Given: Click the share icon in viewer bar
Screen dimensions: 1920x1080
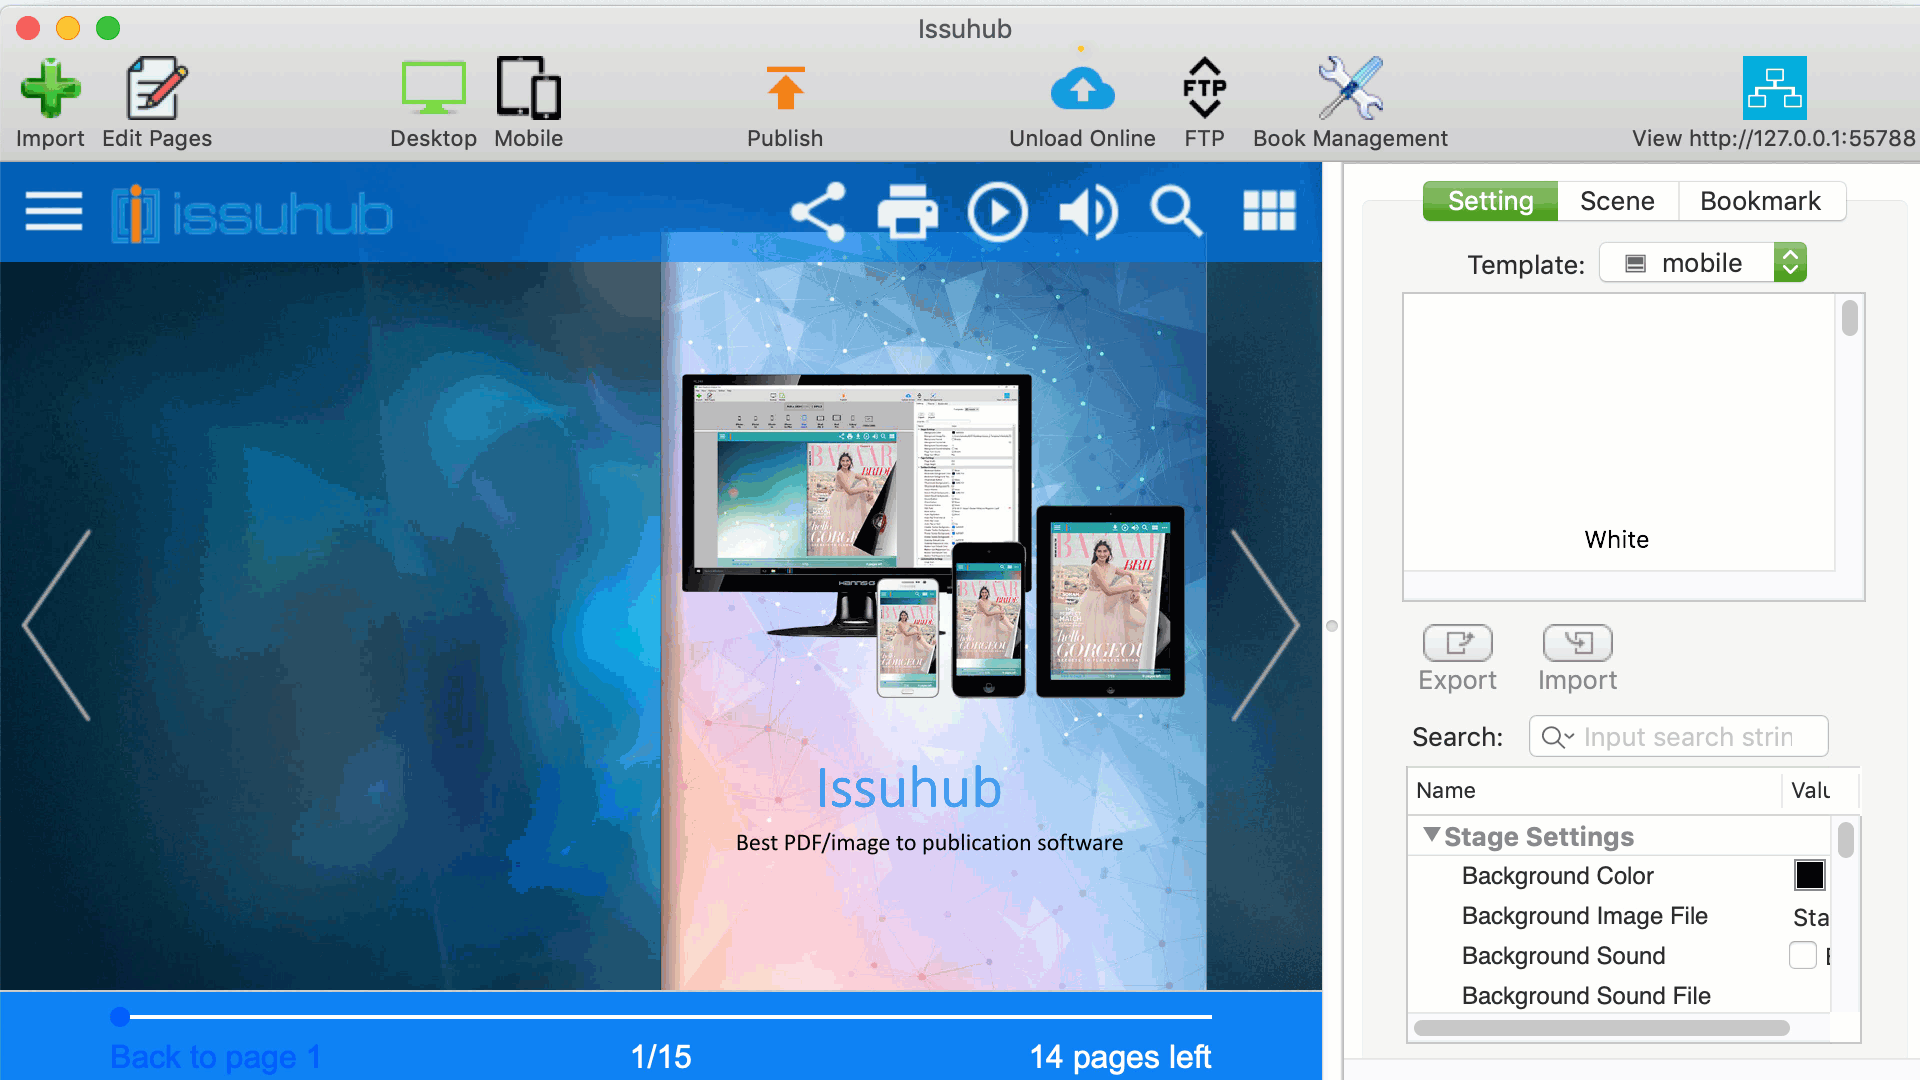Looking at the screenshot, I should (818, 212).
